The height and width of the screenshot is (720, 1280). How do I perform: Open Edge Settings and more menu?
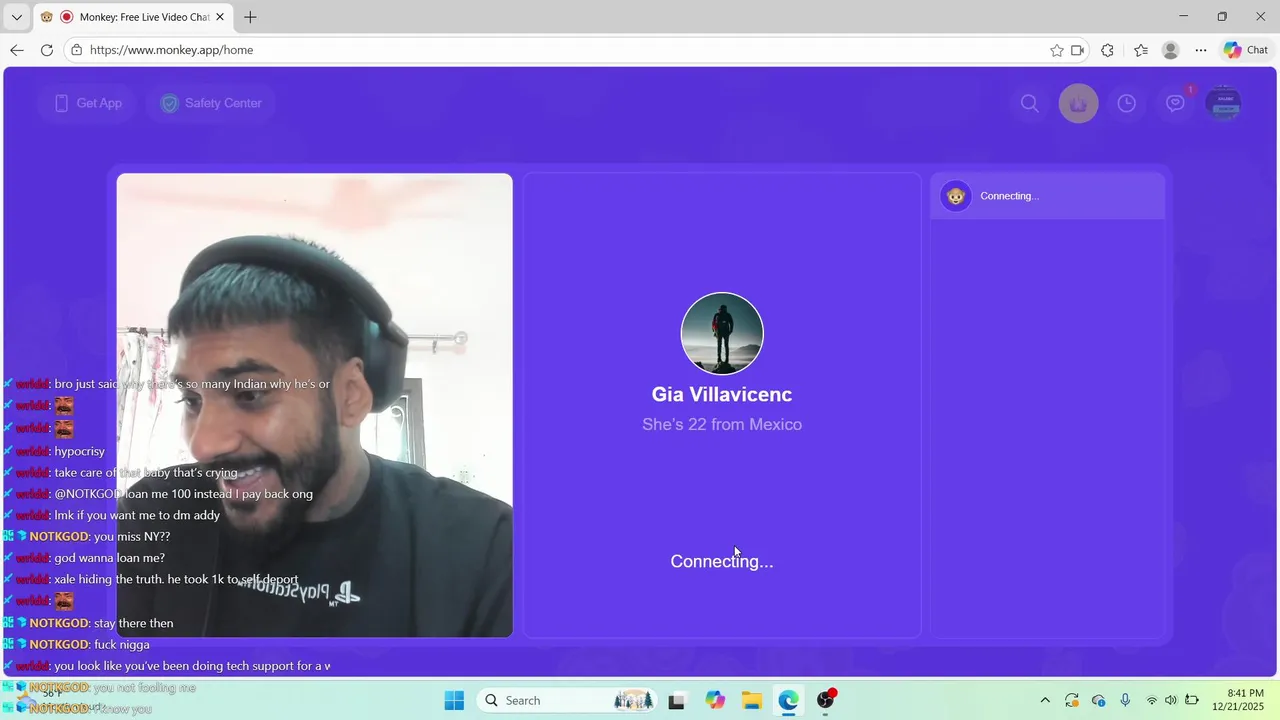1201,50
